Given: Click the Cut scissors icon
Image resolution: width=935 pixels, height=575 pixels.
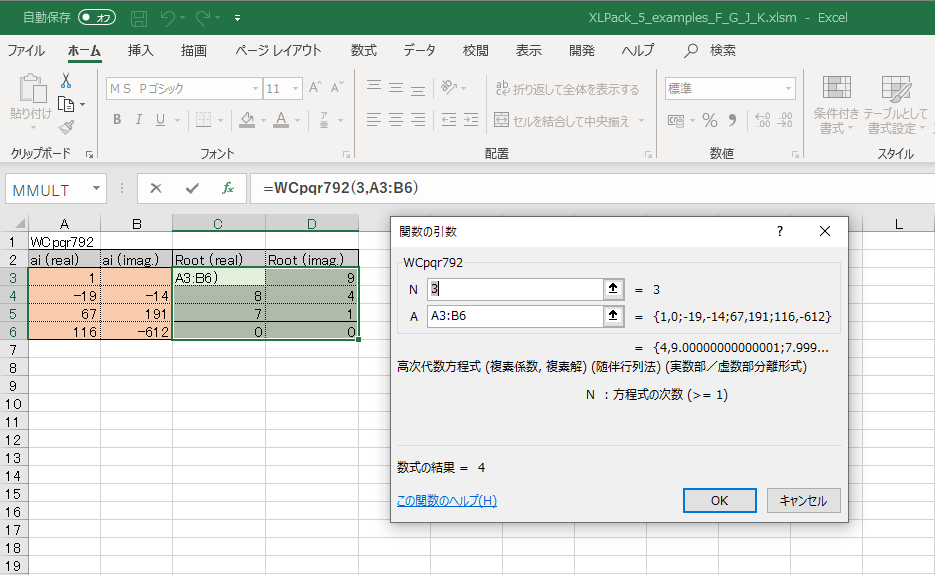Looking at the screenshot, I should [66, 81].
